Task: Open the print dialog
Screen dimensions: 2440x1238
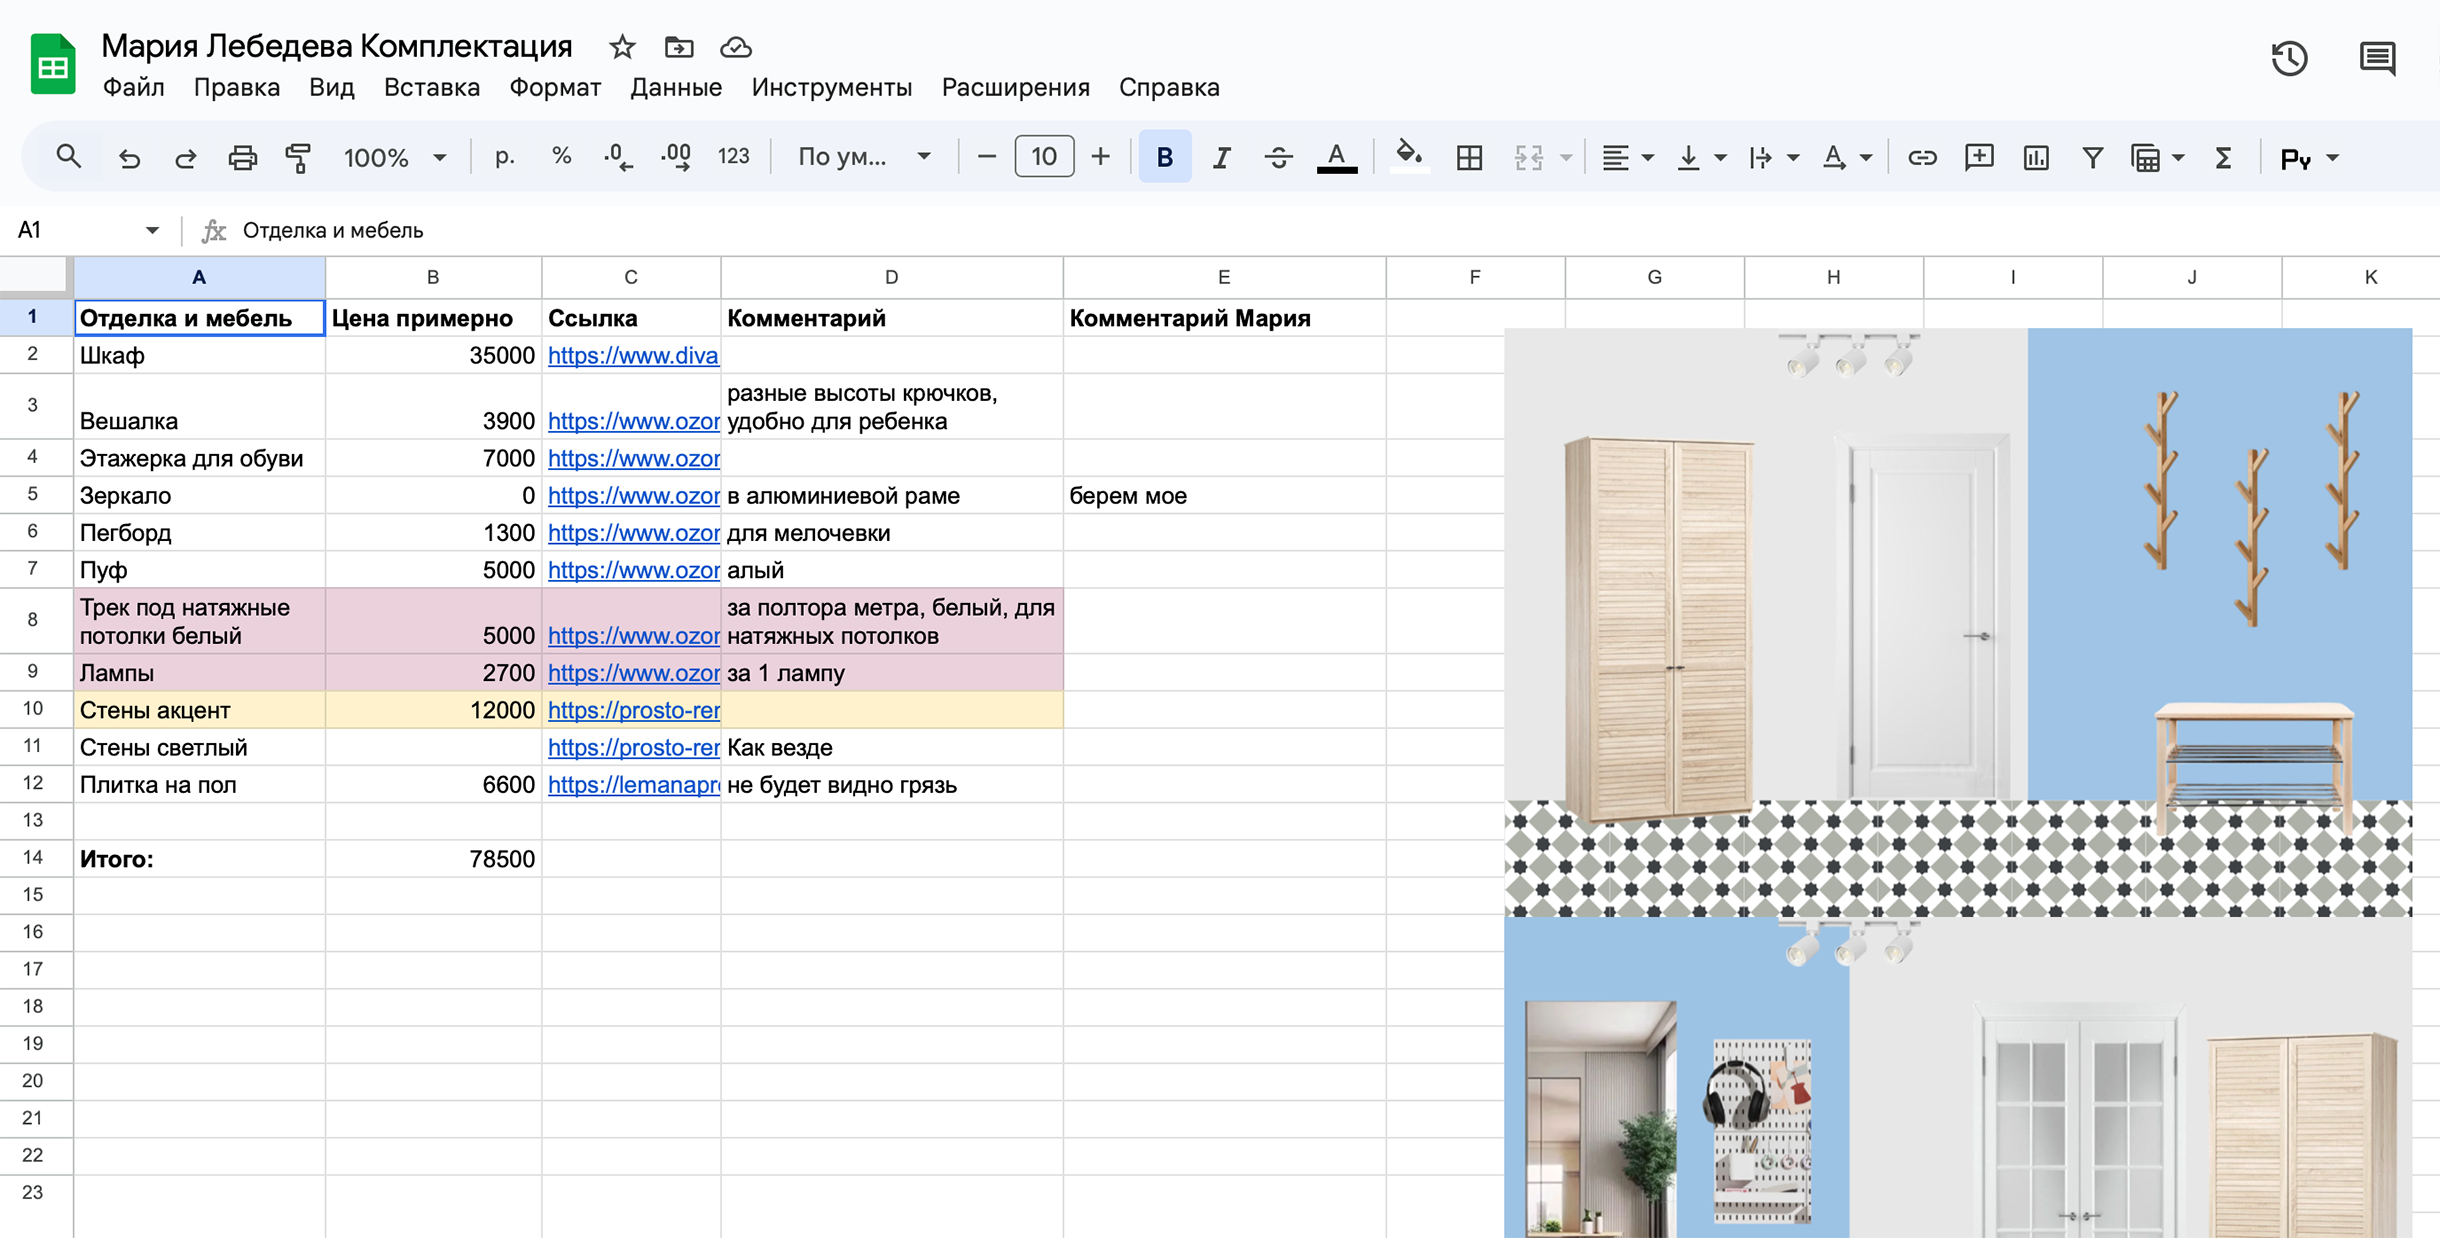Action: click(243, 157)
